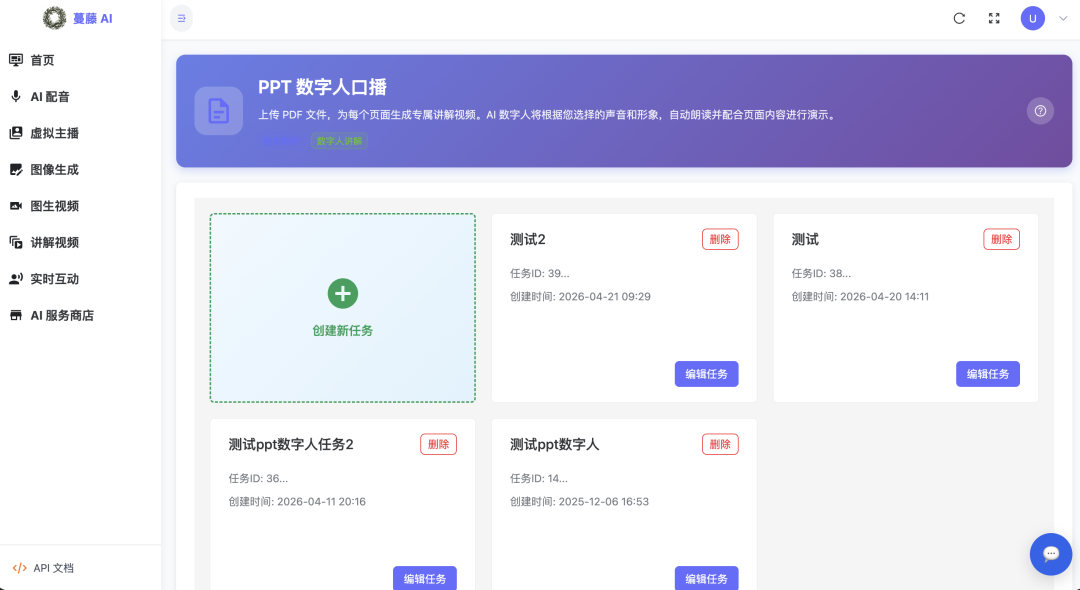1080x590 pixels.
Task: Click 任务ID: 14... text
Action: (x=539, y=478)
